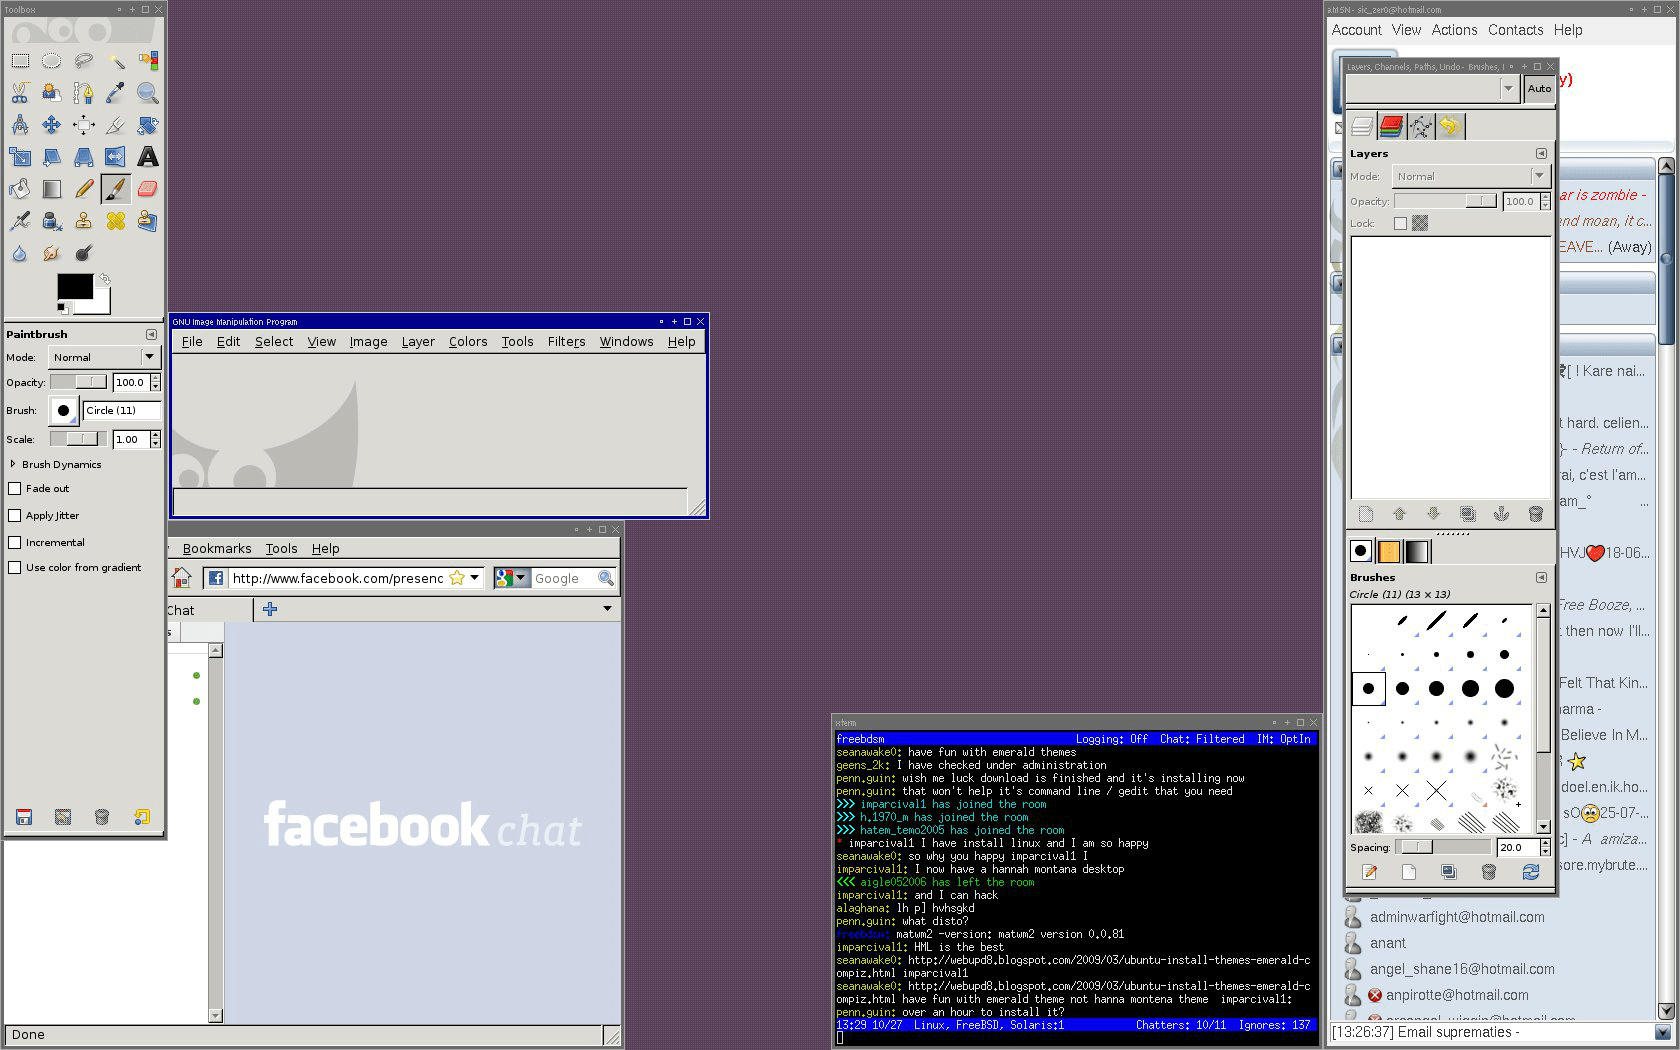Select the Circle (11) brush in Brushes grid
This screenshot has height=1050, width=1680.
(1368, 688)
